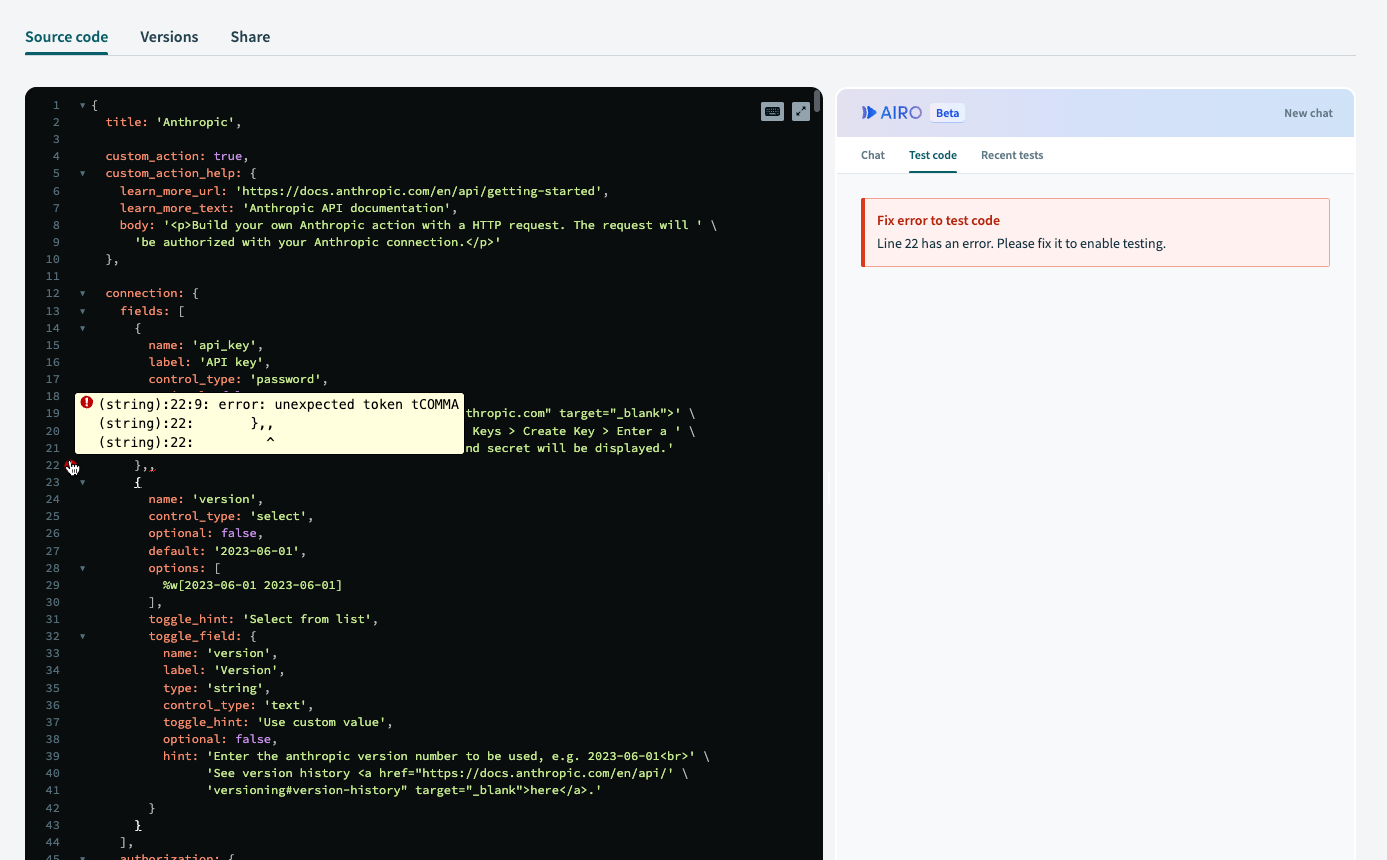Screen dimensions: 1387x860
Task: Open the Recent tests tab
Action: pos(1011,155)
